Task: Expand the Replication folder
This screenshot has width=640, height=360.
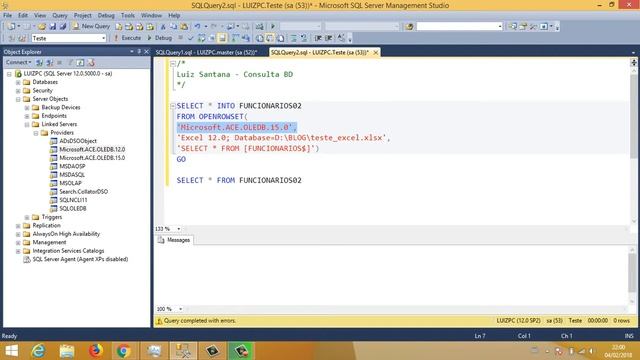Action: pos(18,226)
